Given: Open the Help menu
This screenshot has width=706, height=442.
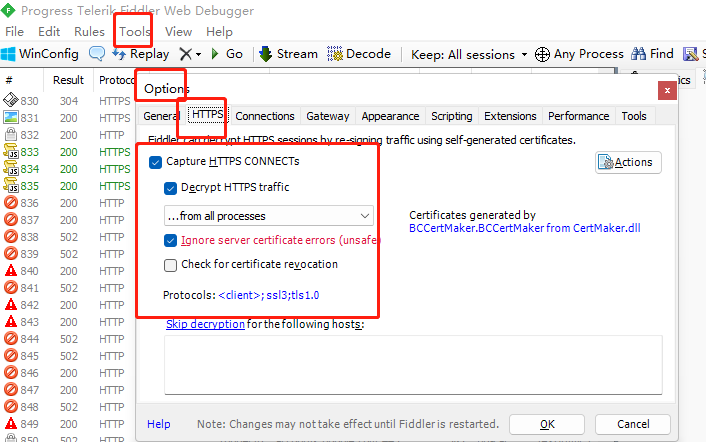Looking at the screenshot, I should pos(219,32).
